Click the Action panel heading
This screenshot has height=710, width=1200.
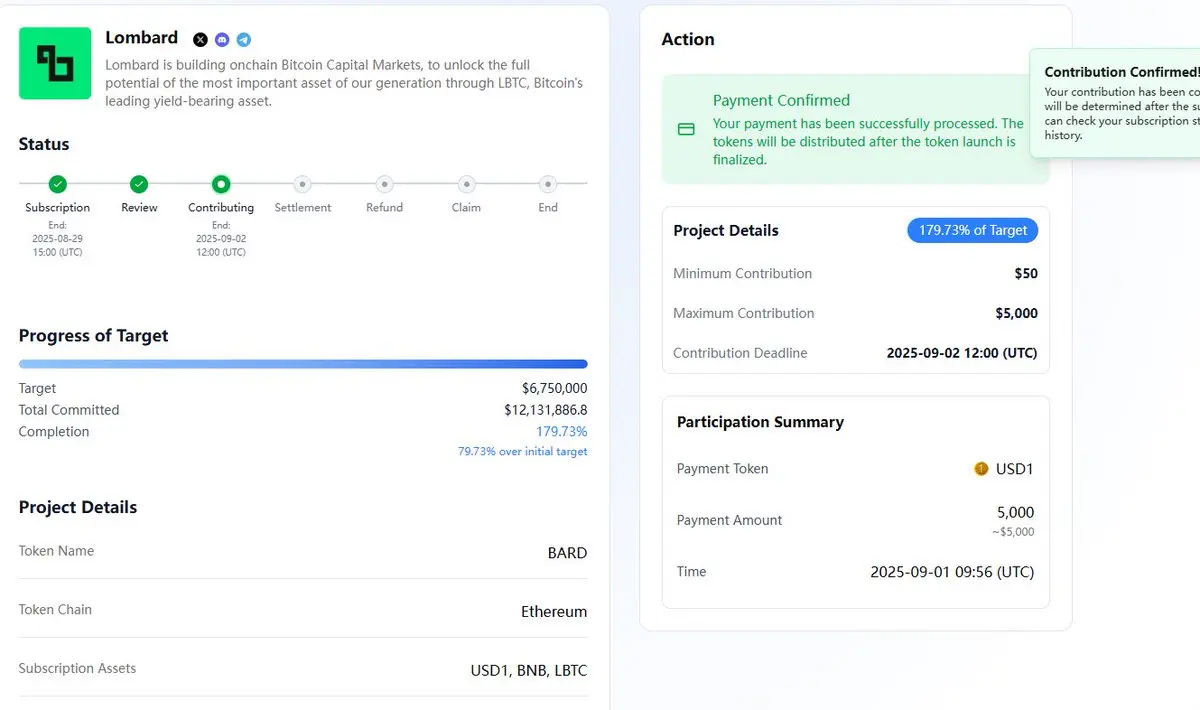click(x=688, y=39)
